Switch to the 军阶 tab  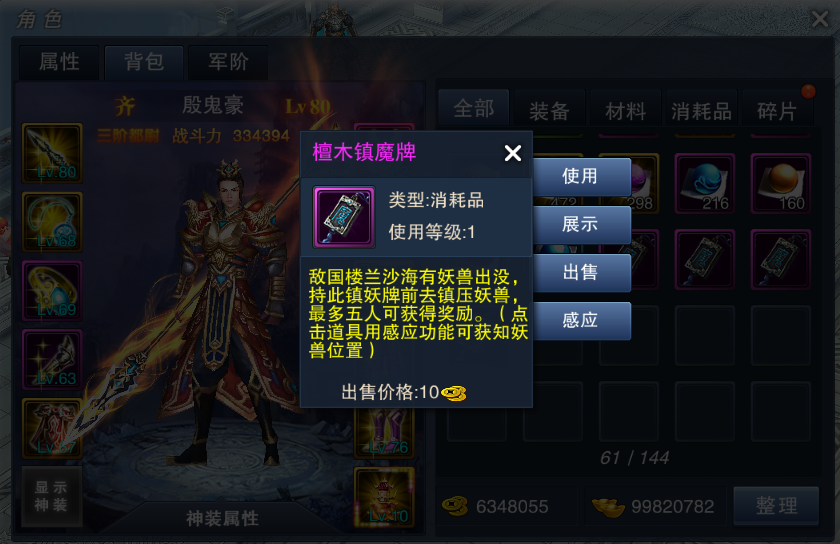click(x=228, y=62)
